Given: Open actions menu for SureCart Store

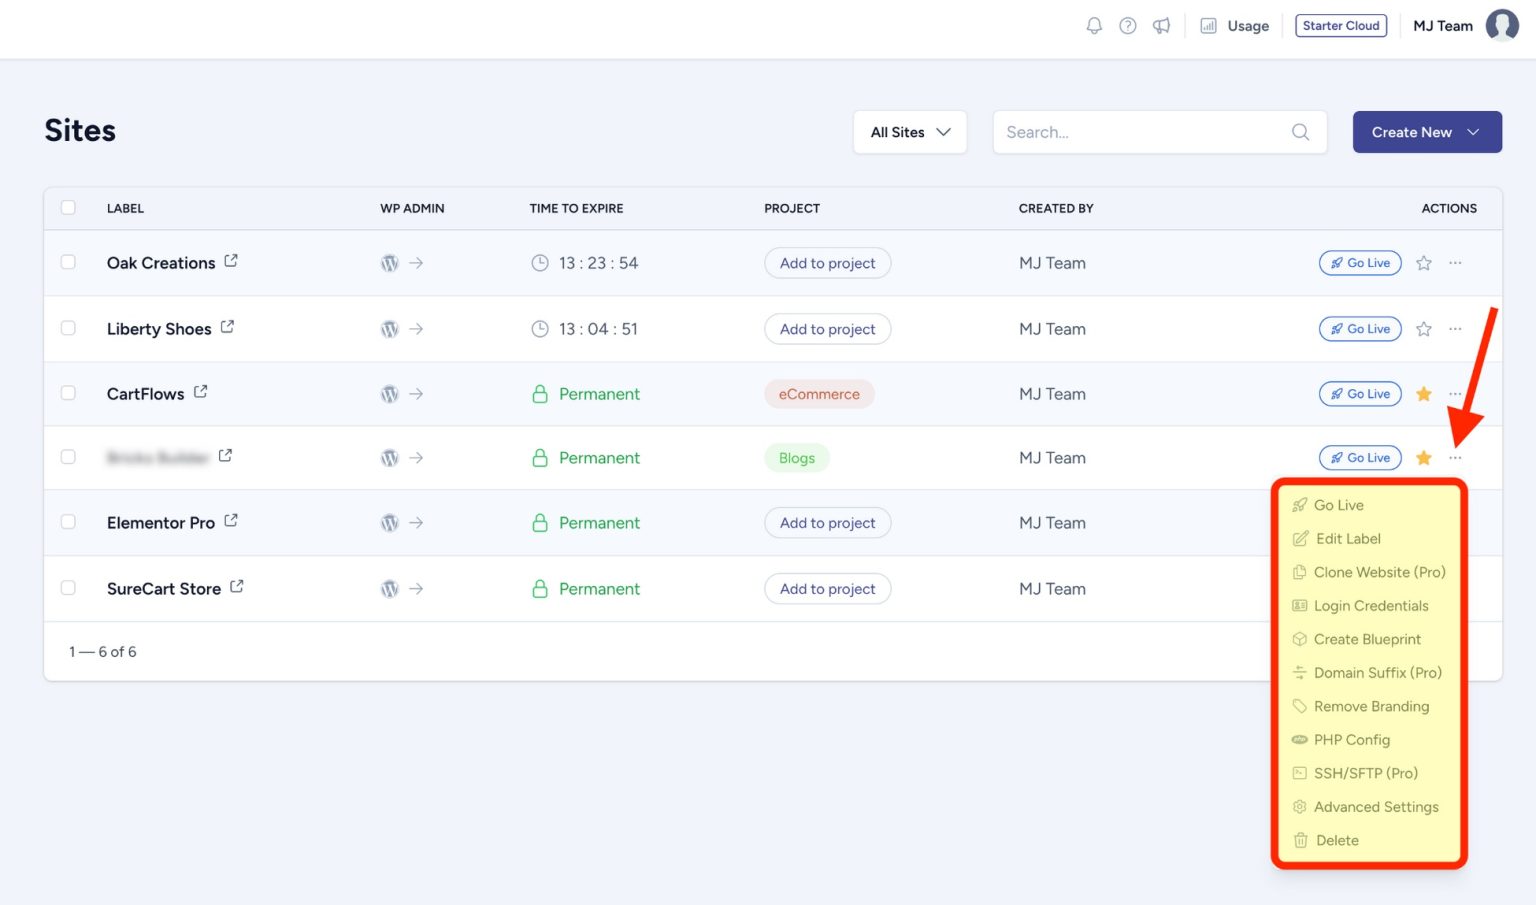Looking at the screenshot, I should 1455,588.
